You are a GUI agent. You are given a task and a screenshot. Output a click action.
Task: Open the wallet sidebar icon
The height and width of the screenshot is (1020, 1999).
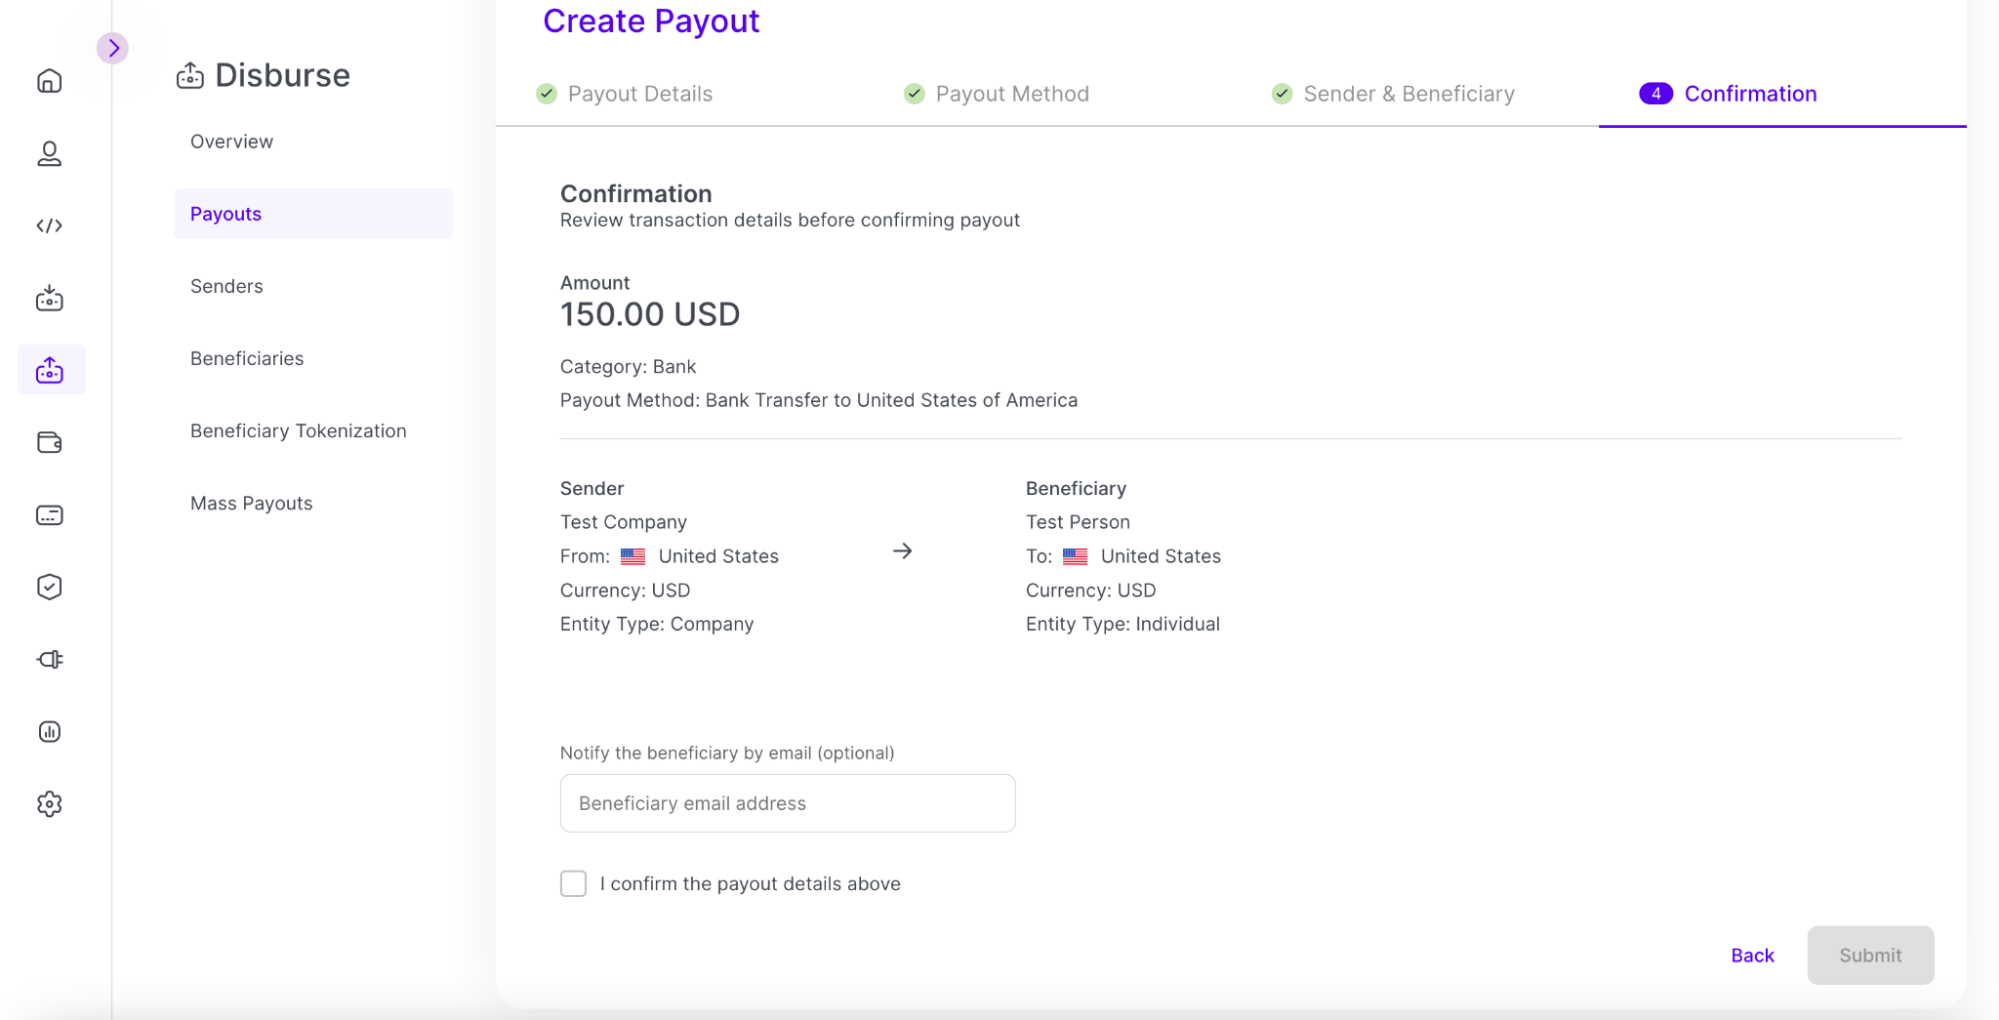pos(49,443)
